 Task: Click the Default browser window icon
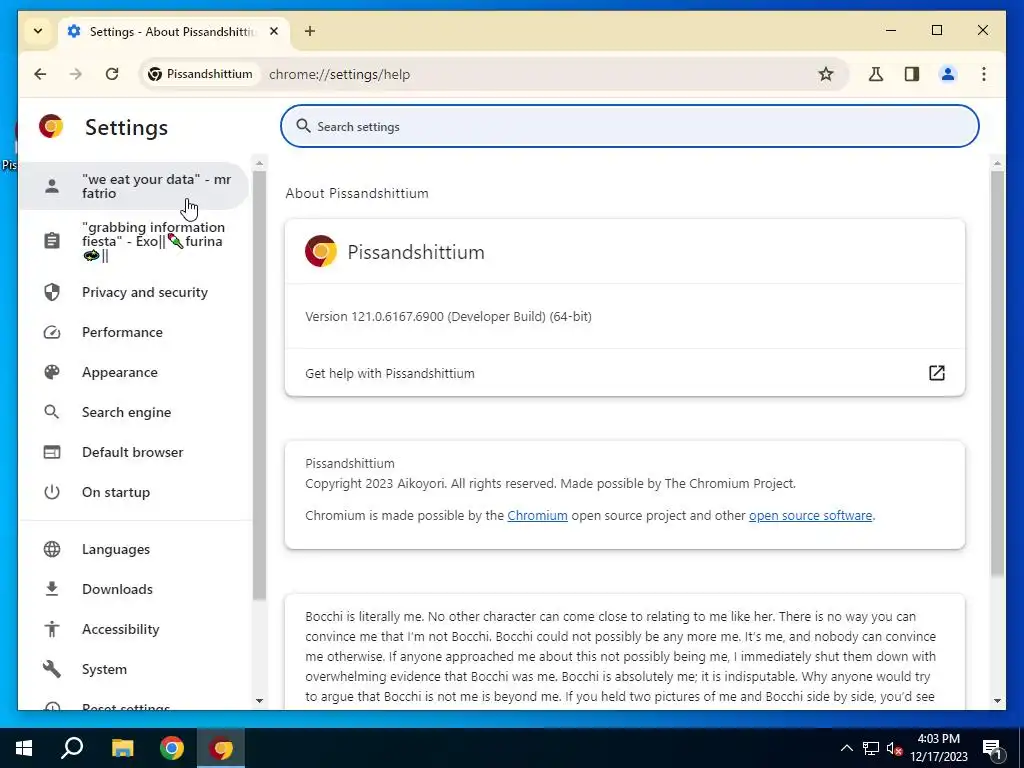pos(52,452)
